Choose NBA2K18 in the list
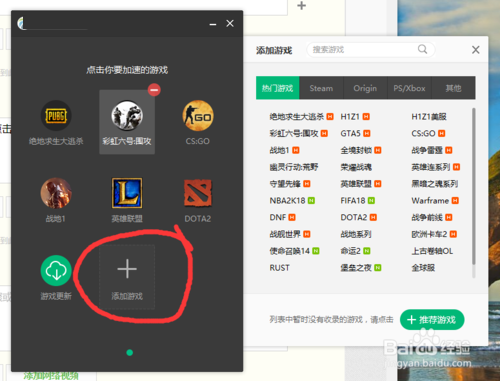This screenshot has width=500, height=381. (x=287, y=201)
